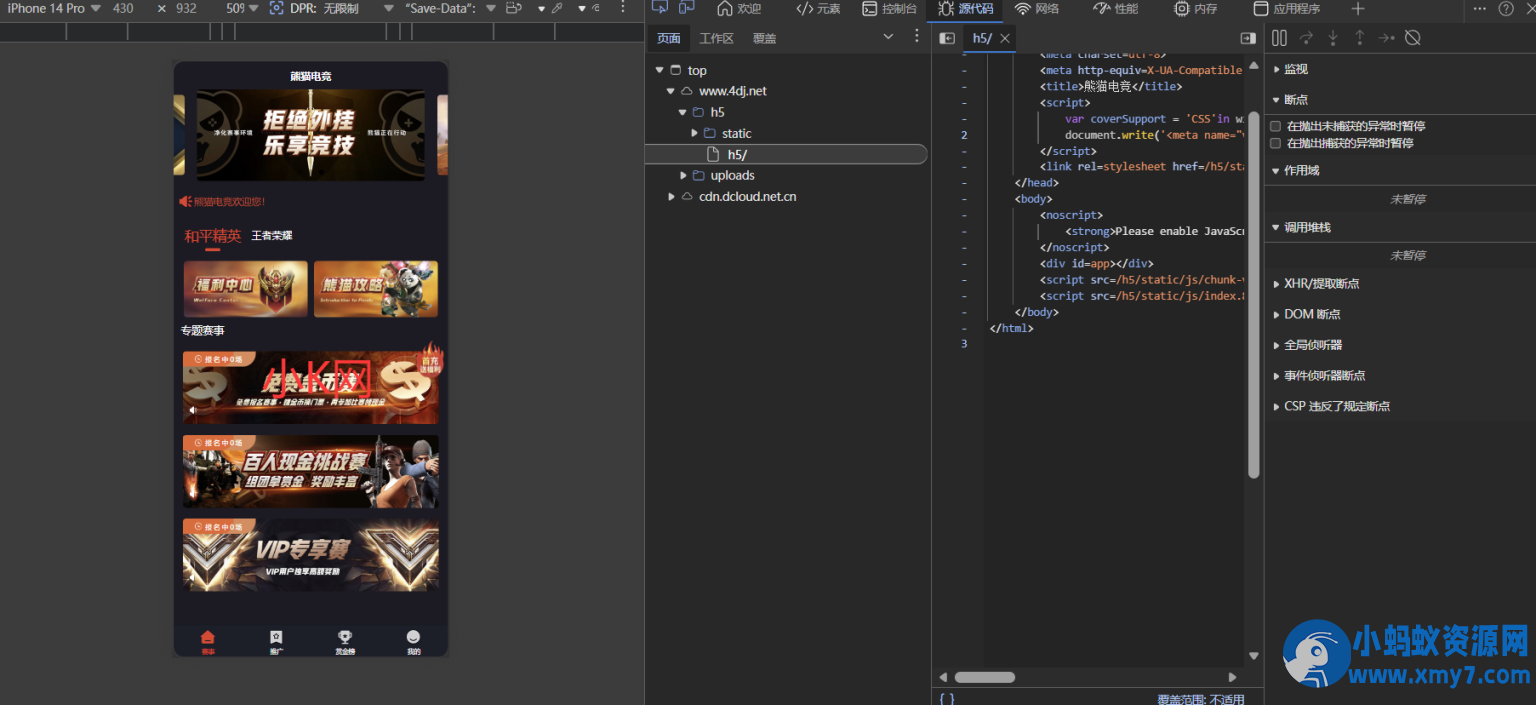Open the device toolbar three-dot menu
1536x705 pixels.
pos(624,8)
